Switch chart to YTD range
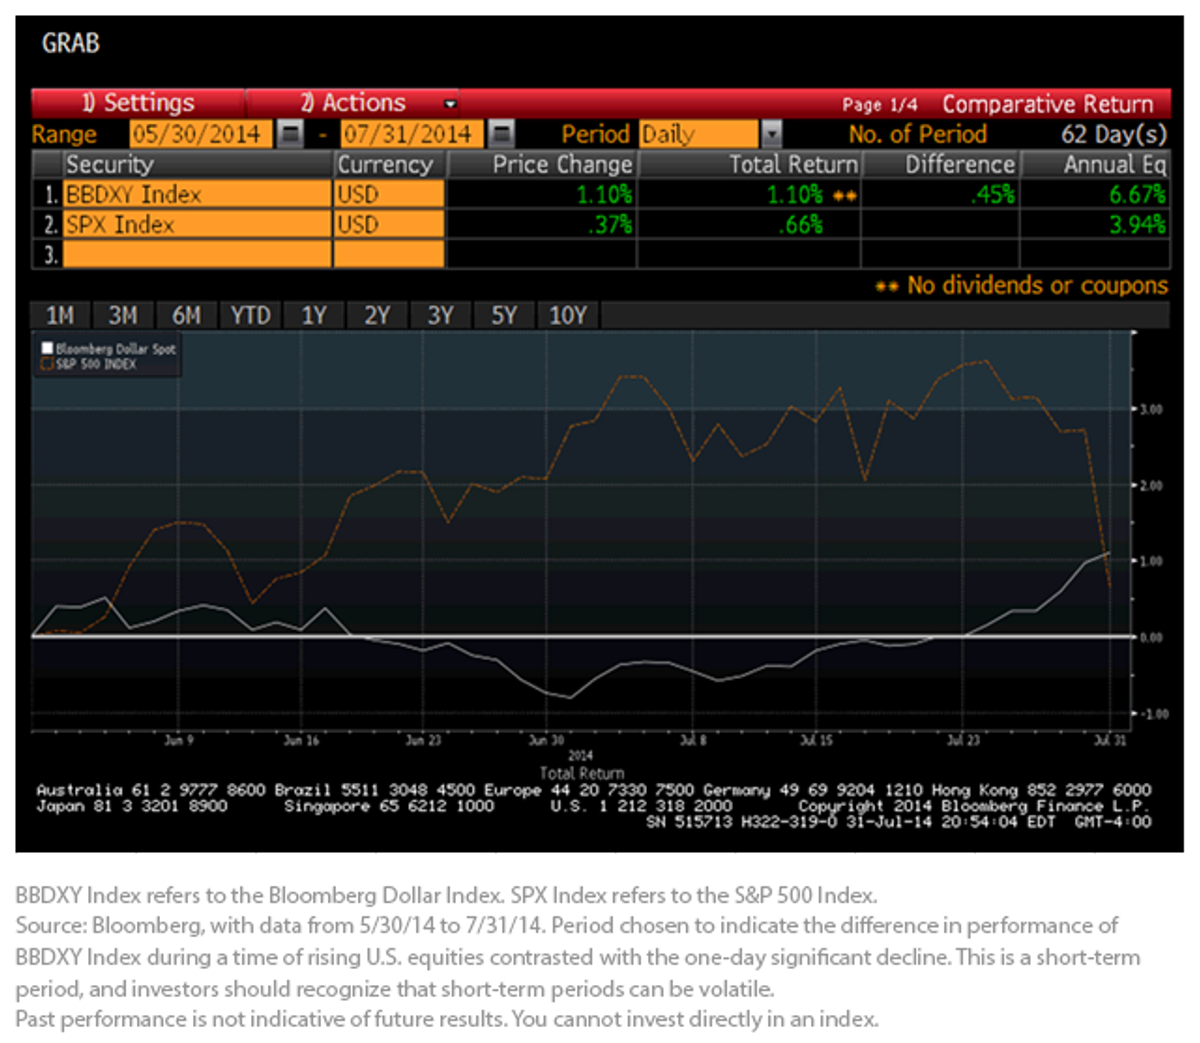 pyautogui.click(x=250, y=316)
